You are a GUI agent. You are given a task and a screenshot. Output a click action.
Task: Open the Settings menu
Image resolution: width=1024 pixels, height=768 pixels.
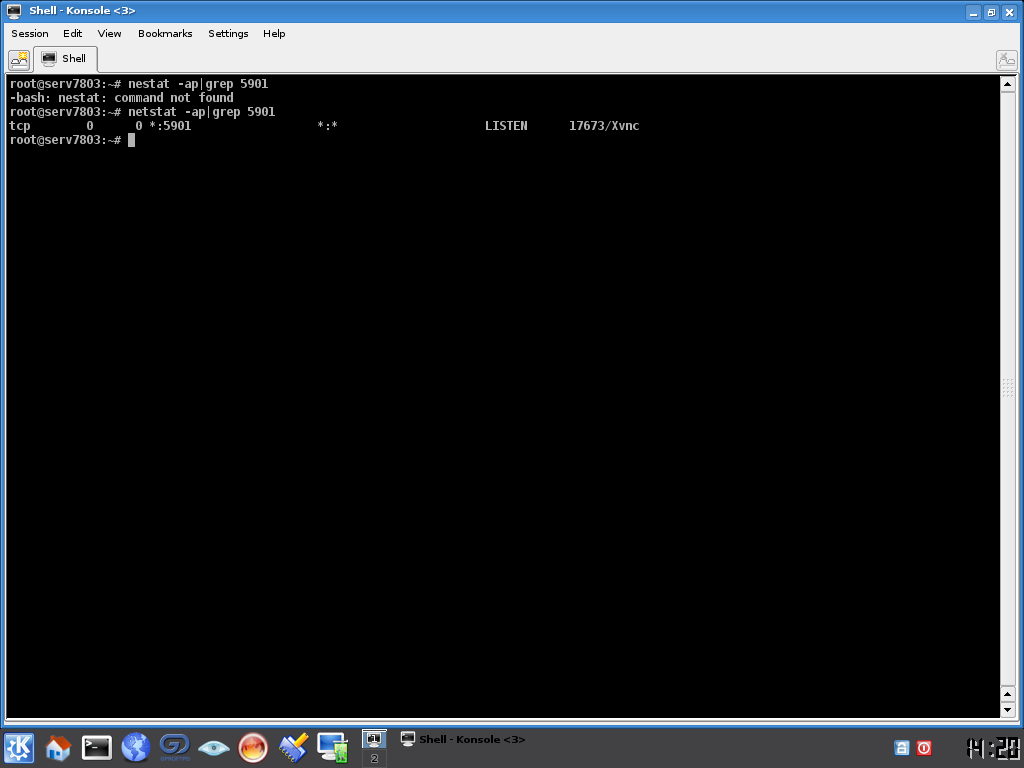[228, 33]
